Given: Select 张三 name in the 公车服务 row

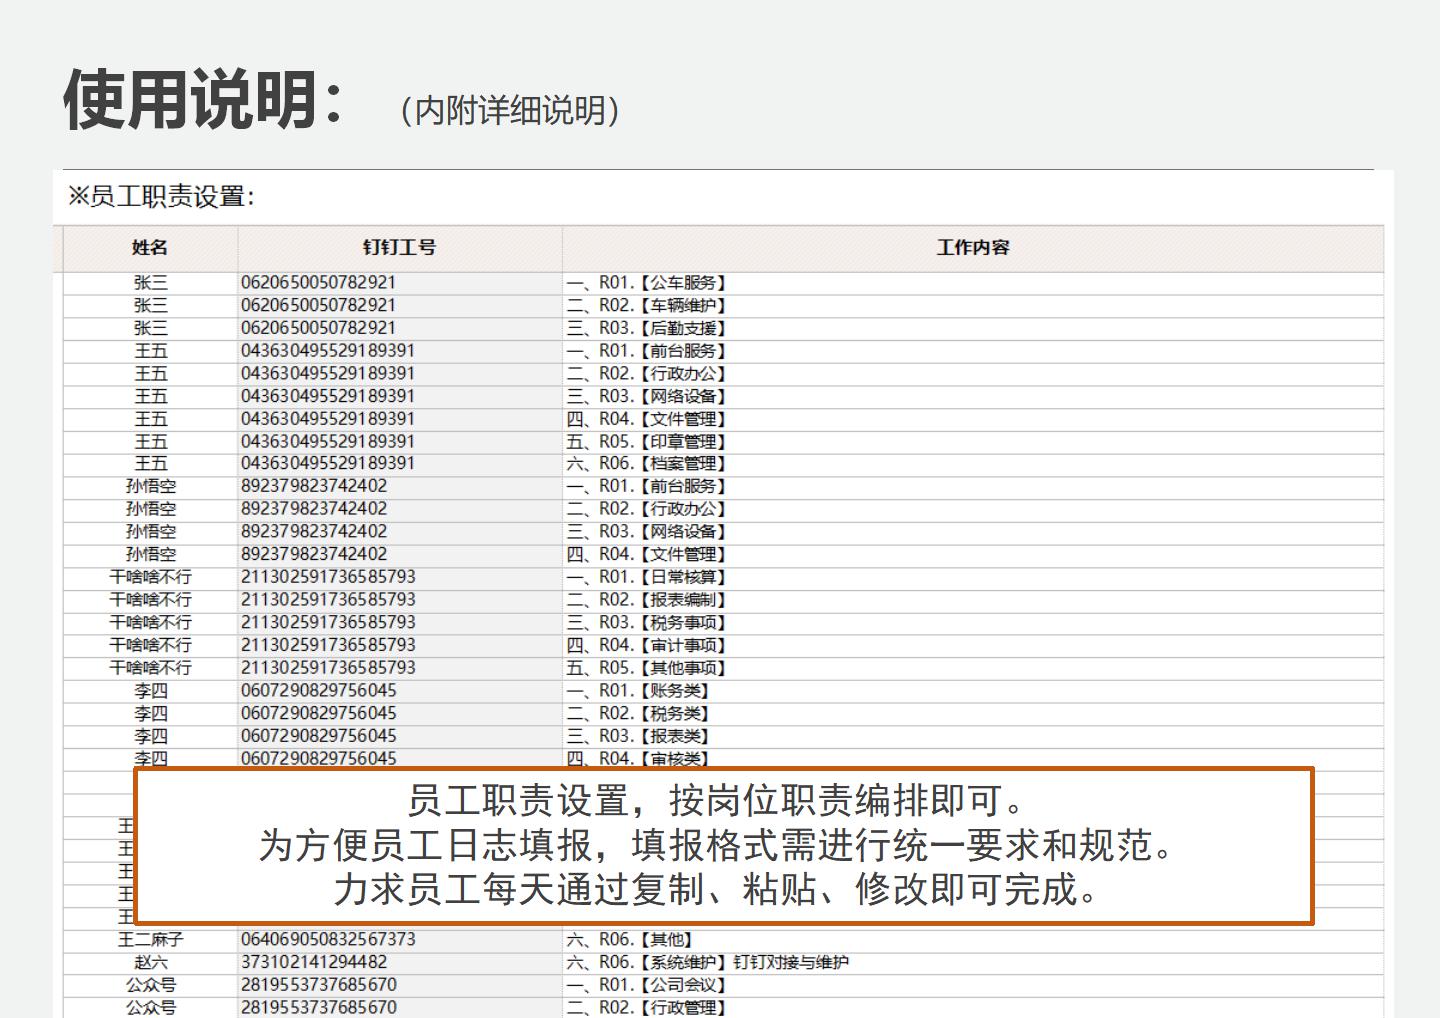Looking at the screenshot, I should pyautogui.click(x=150, y=283).
